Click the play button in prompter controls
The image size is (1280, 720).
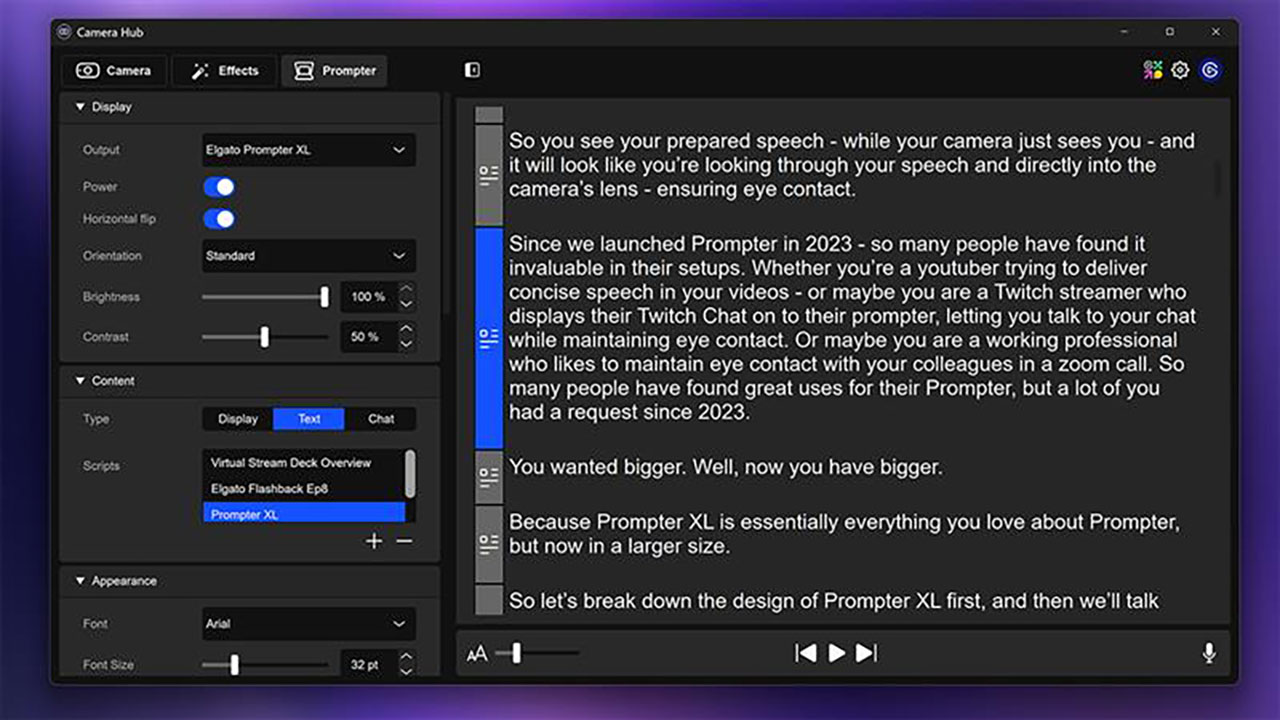(x=837, y=653)
